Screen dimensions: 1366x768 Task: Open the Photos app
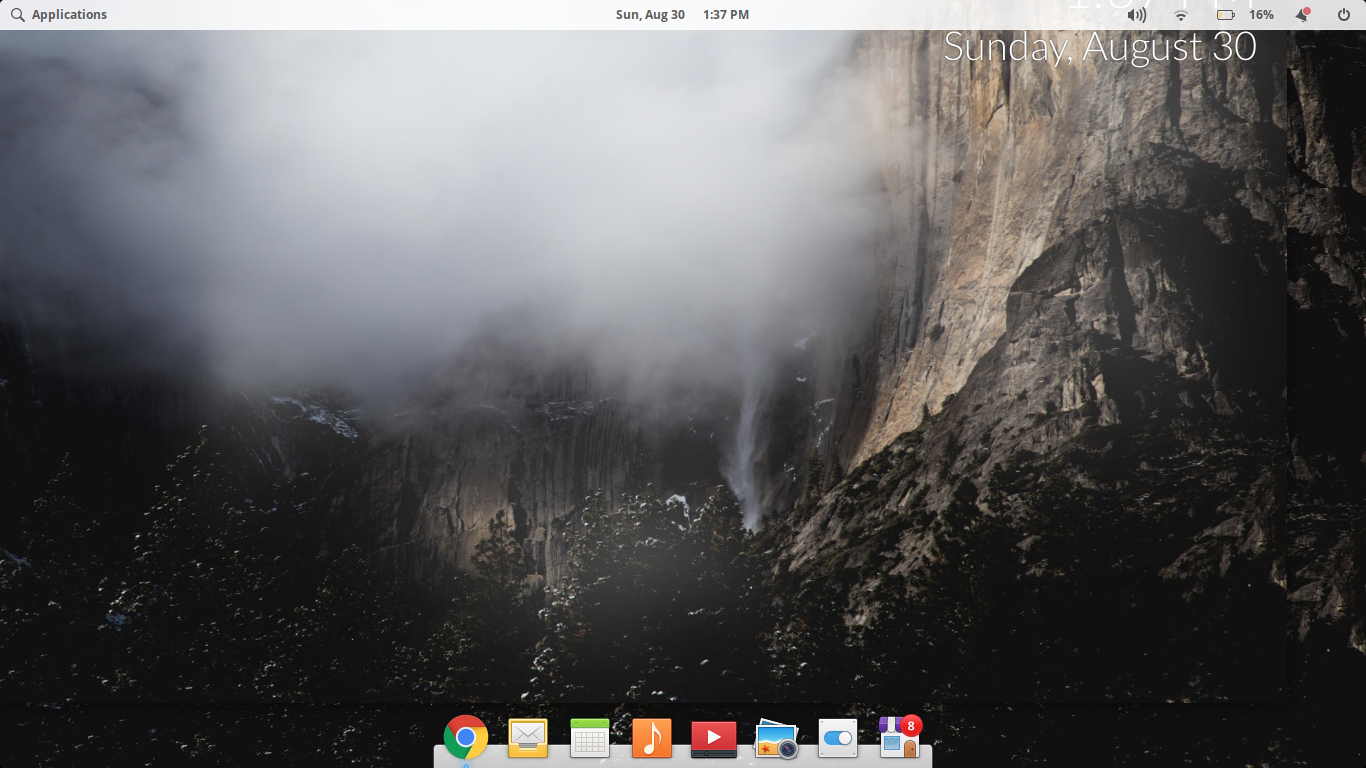point(775,738)
